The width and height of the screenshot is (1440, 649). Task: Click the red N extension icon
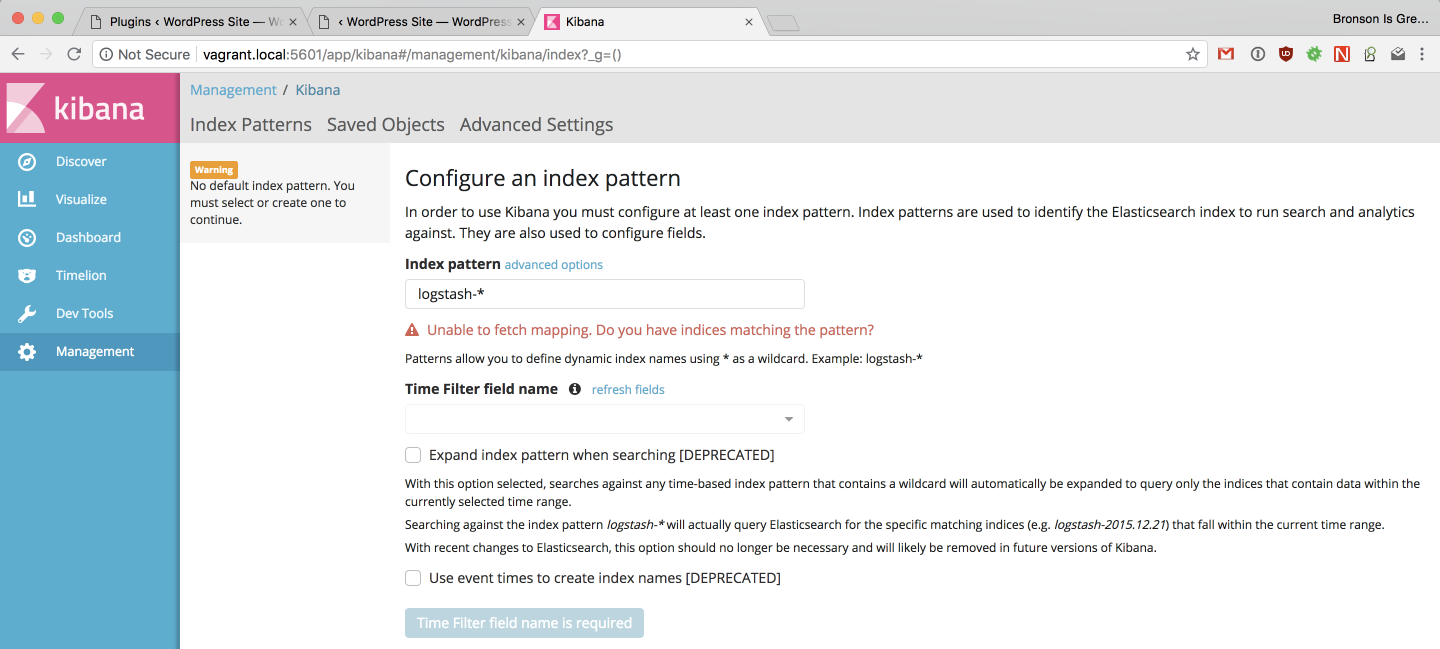(1342, 54)
